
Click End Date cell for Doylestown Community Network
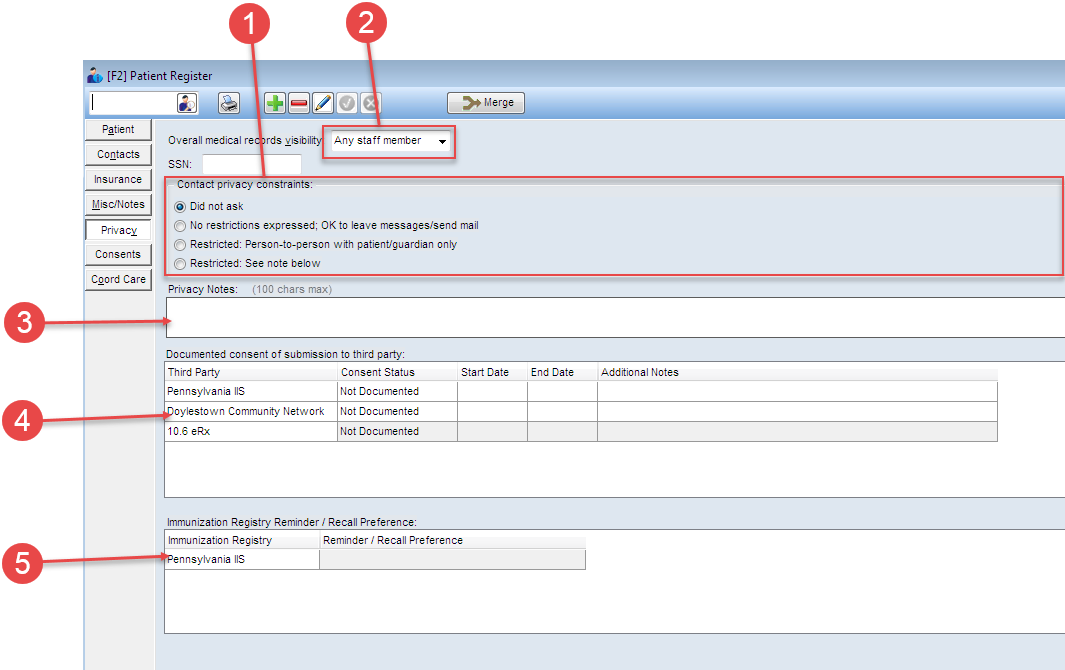click(x=562, y=411)
